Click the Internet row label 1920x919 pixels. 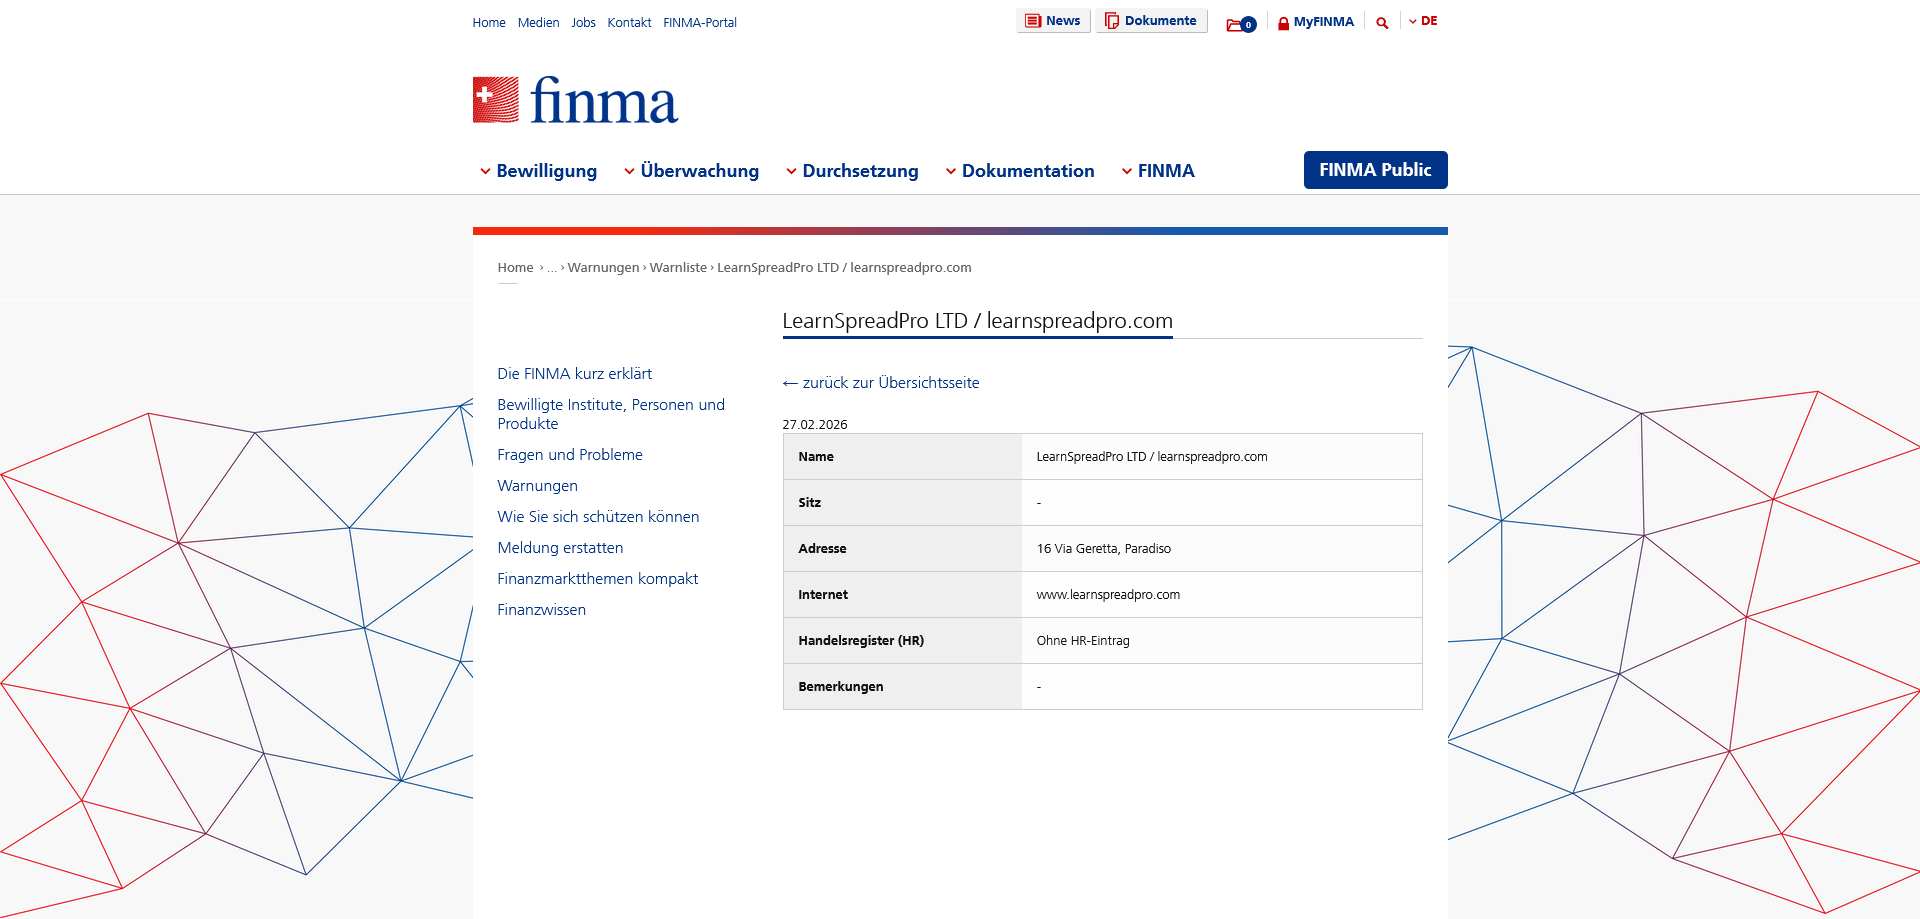(822, 595)
